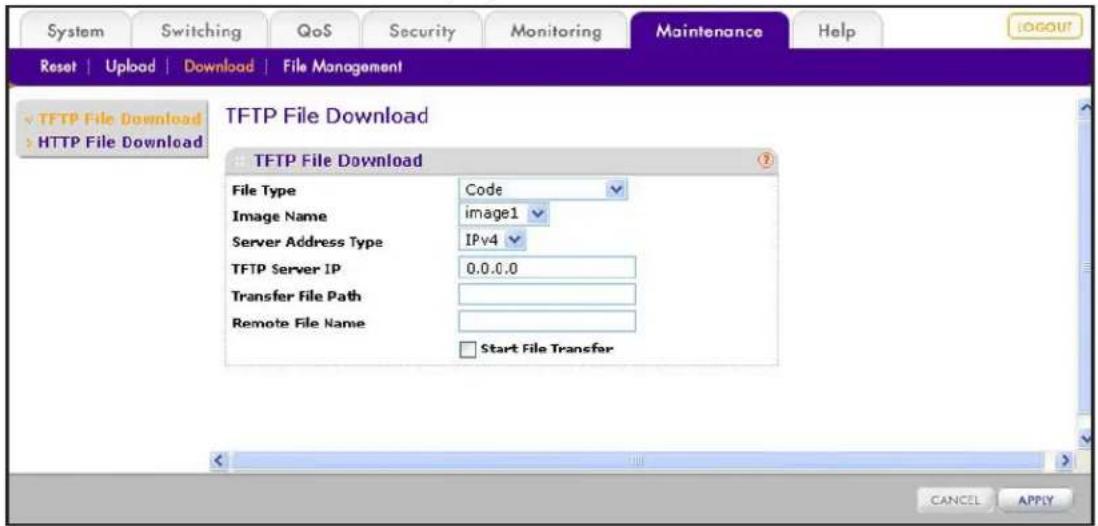This screenshot has height=526, width=1098.
Task: Open File Management submenu item
Action: coord(342,67)
